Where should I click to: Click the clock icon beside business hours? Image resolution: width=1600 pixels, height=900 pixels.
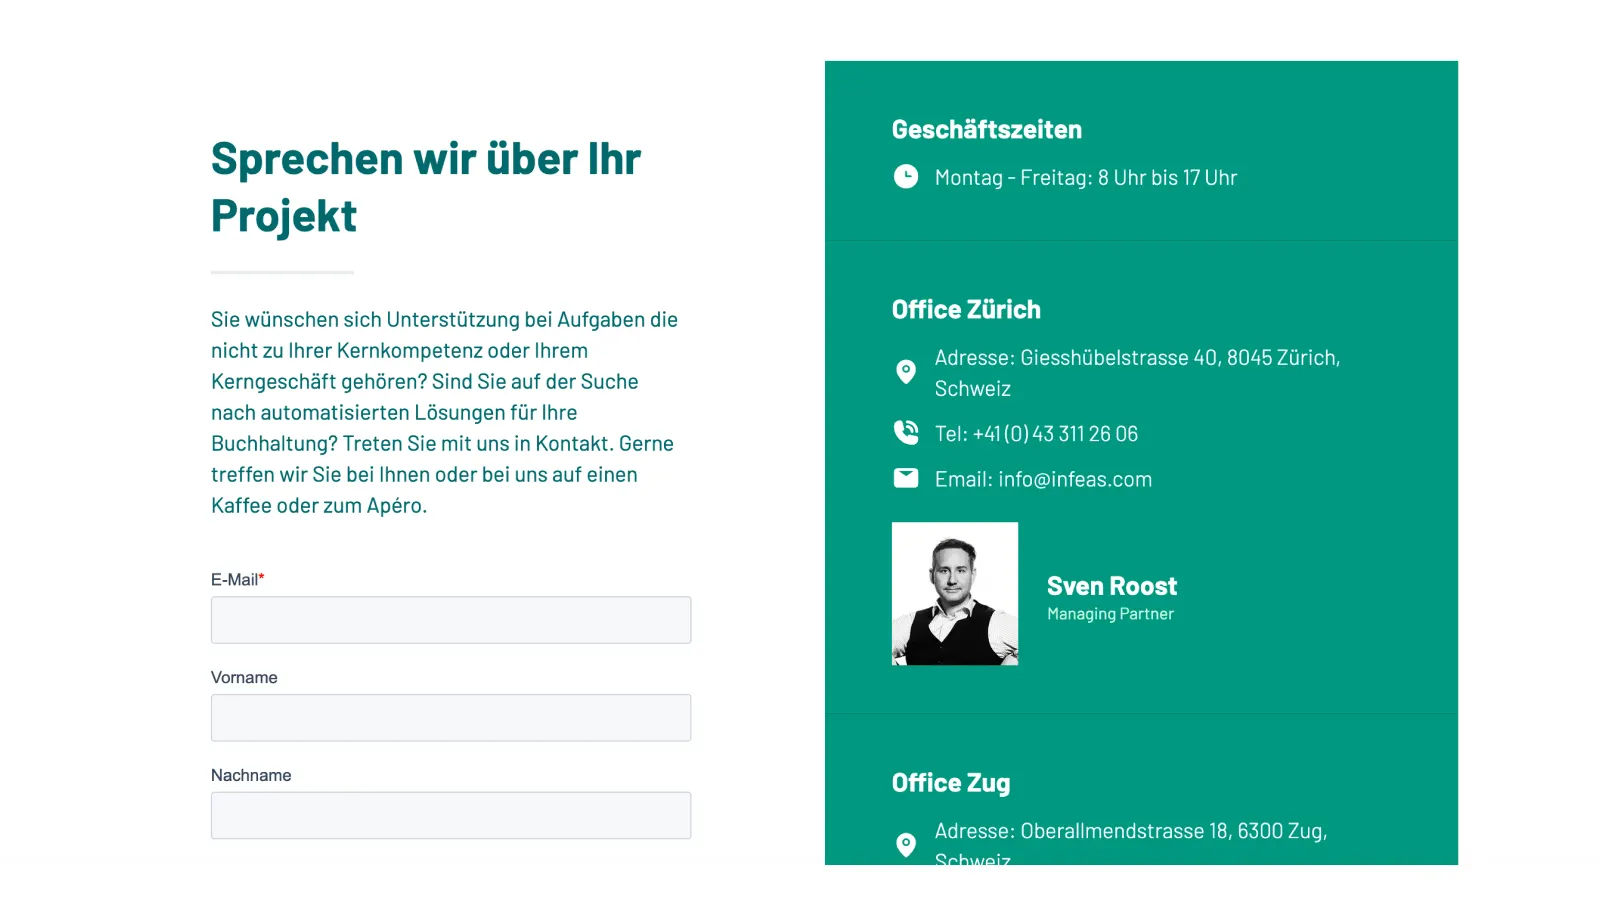905,177
